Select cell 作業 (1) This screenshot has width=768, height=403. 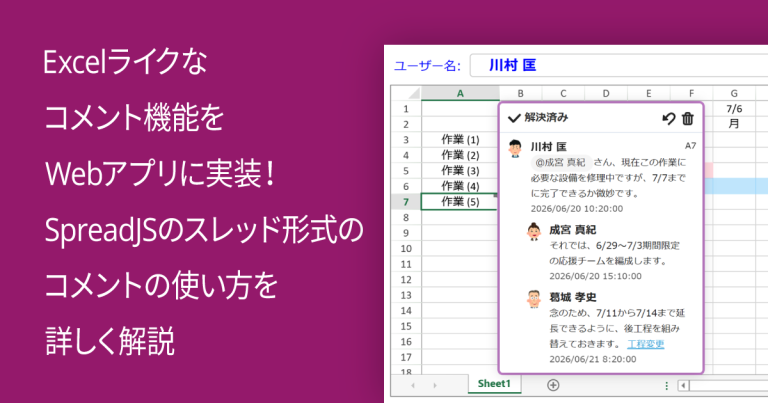click(x=460, y=140)
